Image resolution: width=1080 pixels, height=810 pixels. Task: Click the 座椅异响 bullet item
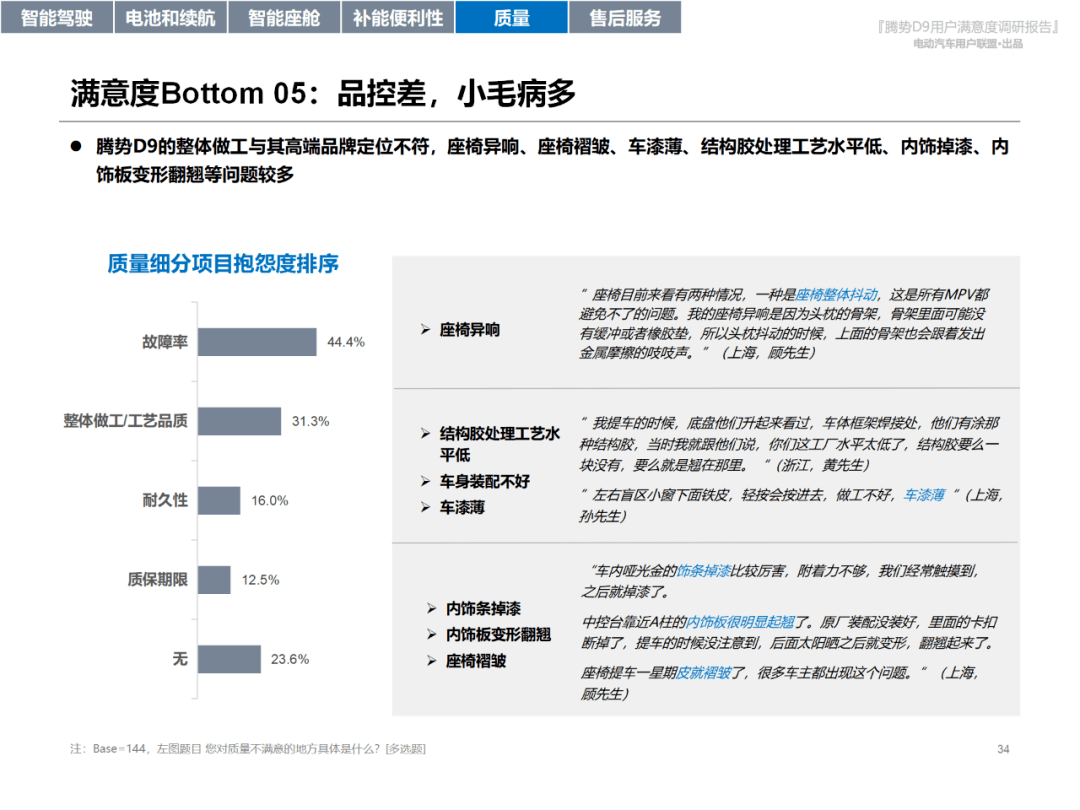tap(470, 330)
